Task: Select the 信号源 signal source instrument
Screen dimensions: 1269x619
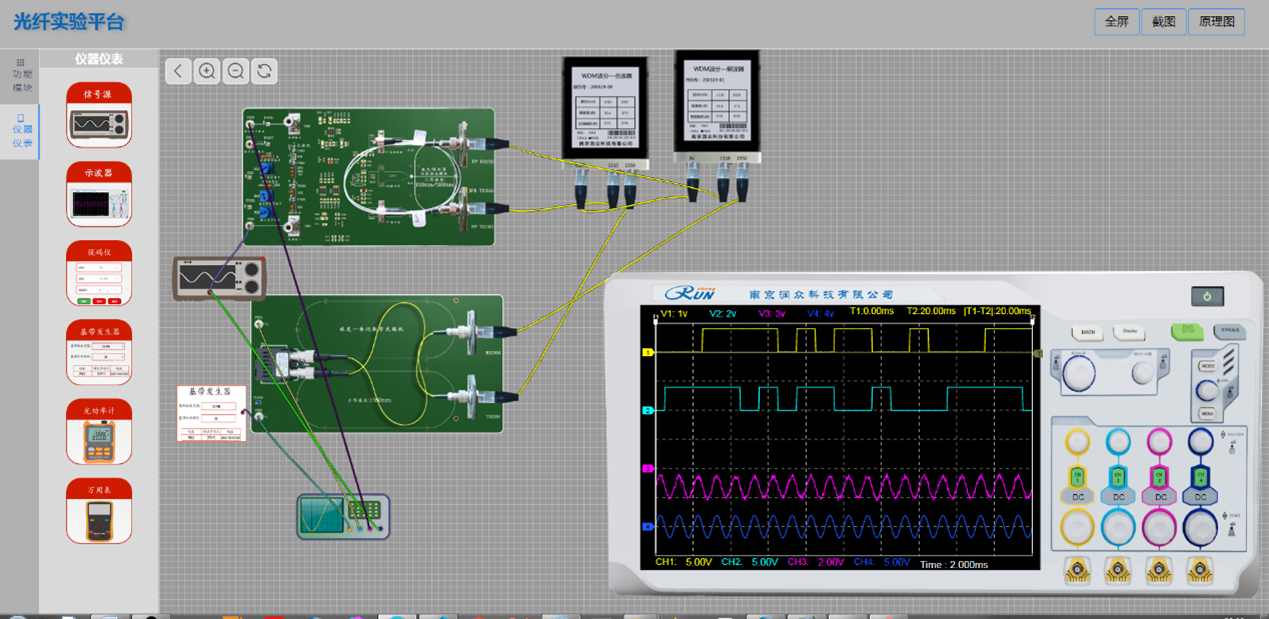Action: coord(99,115)
